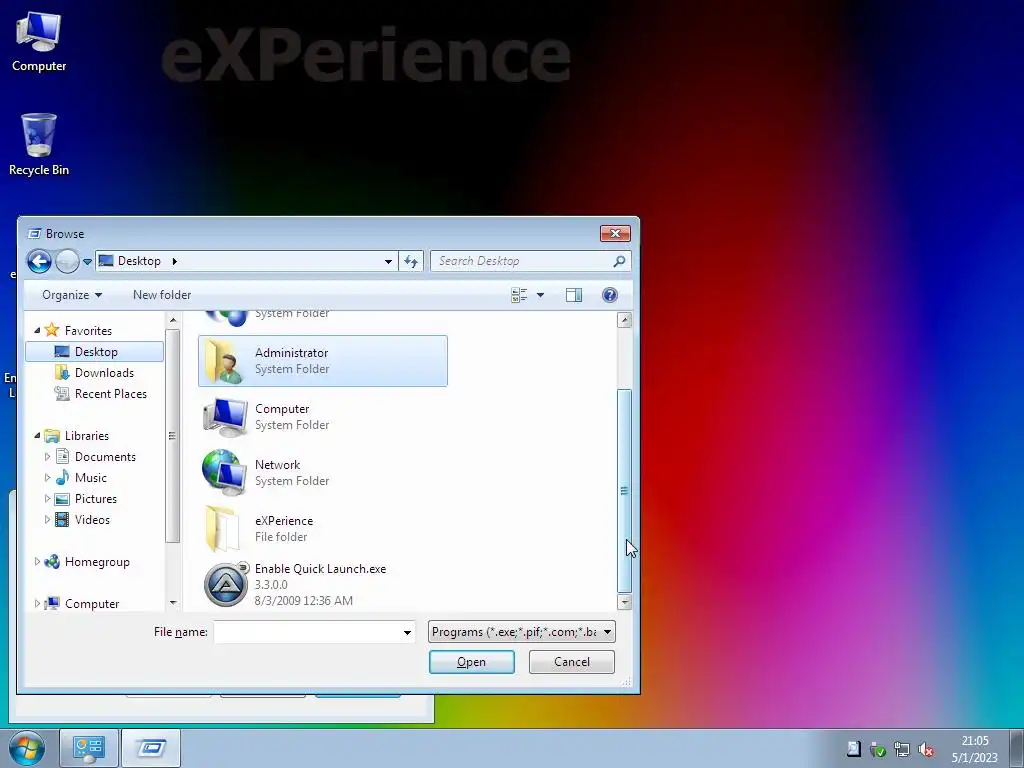Click the Open button
The image size is (1024, 768).
click(472, 662)
